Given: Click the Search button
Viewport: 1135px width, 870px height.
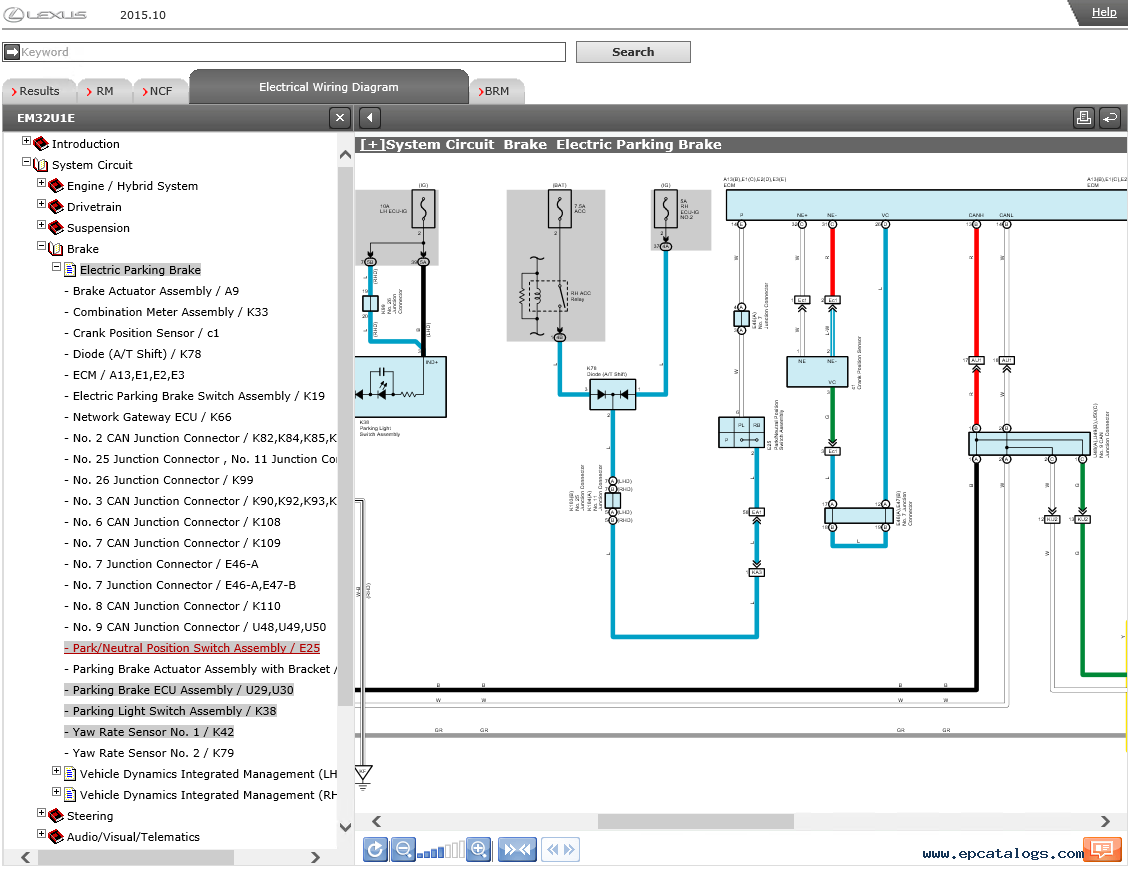Looking at the screenshot, I should tap(633, 52).
